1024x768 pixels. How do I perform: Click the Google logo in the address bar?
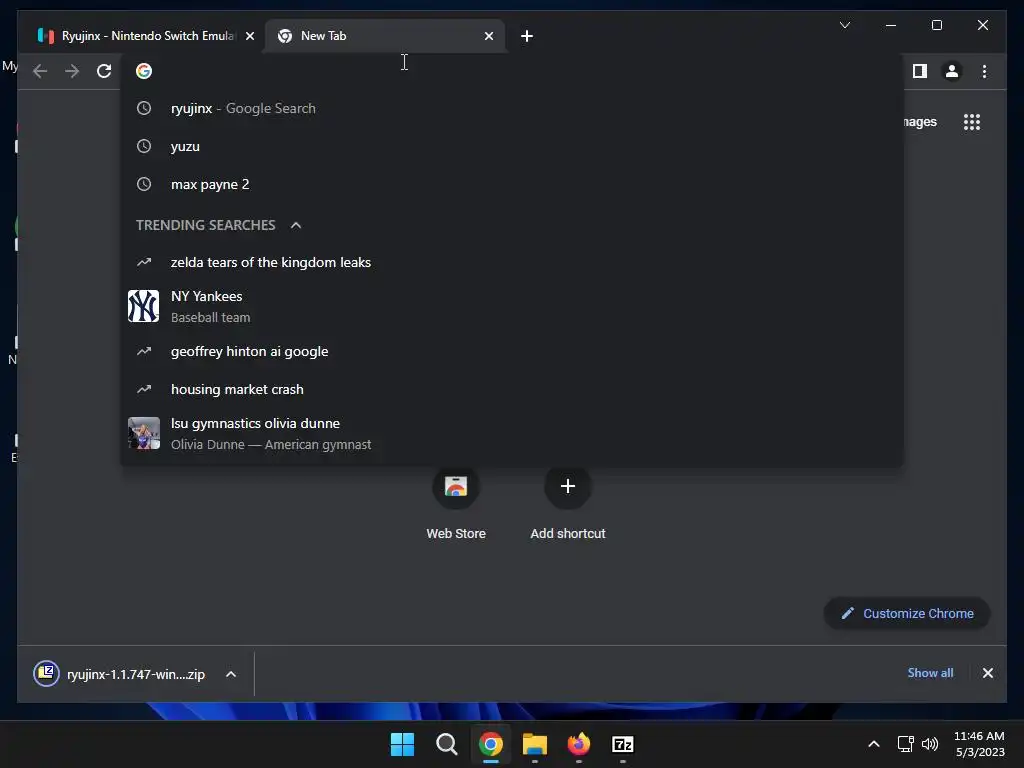[x=144, y=71]
